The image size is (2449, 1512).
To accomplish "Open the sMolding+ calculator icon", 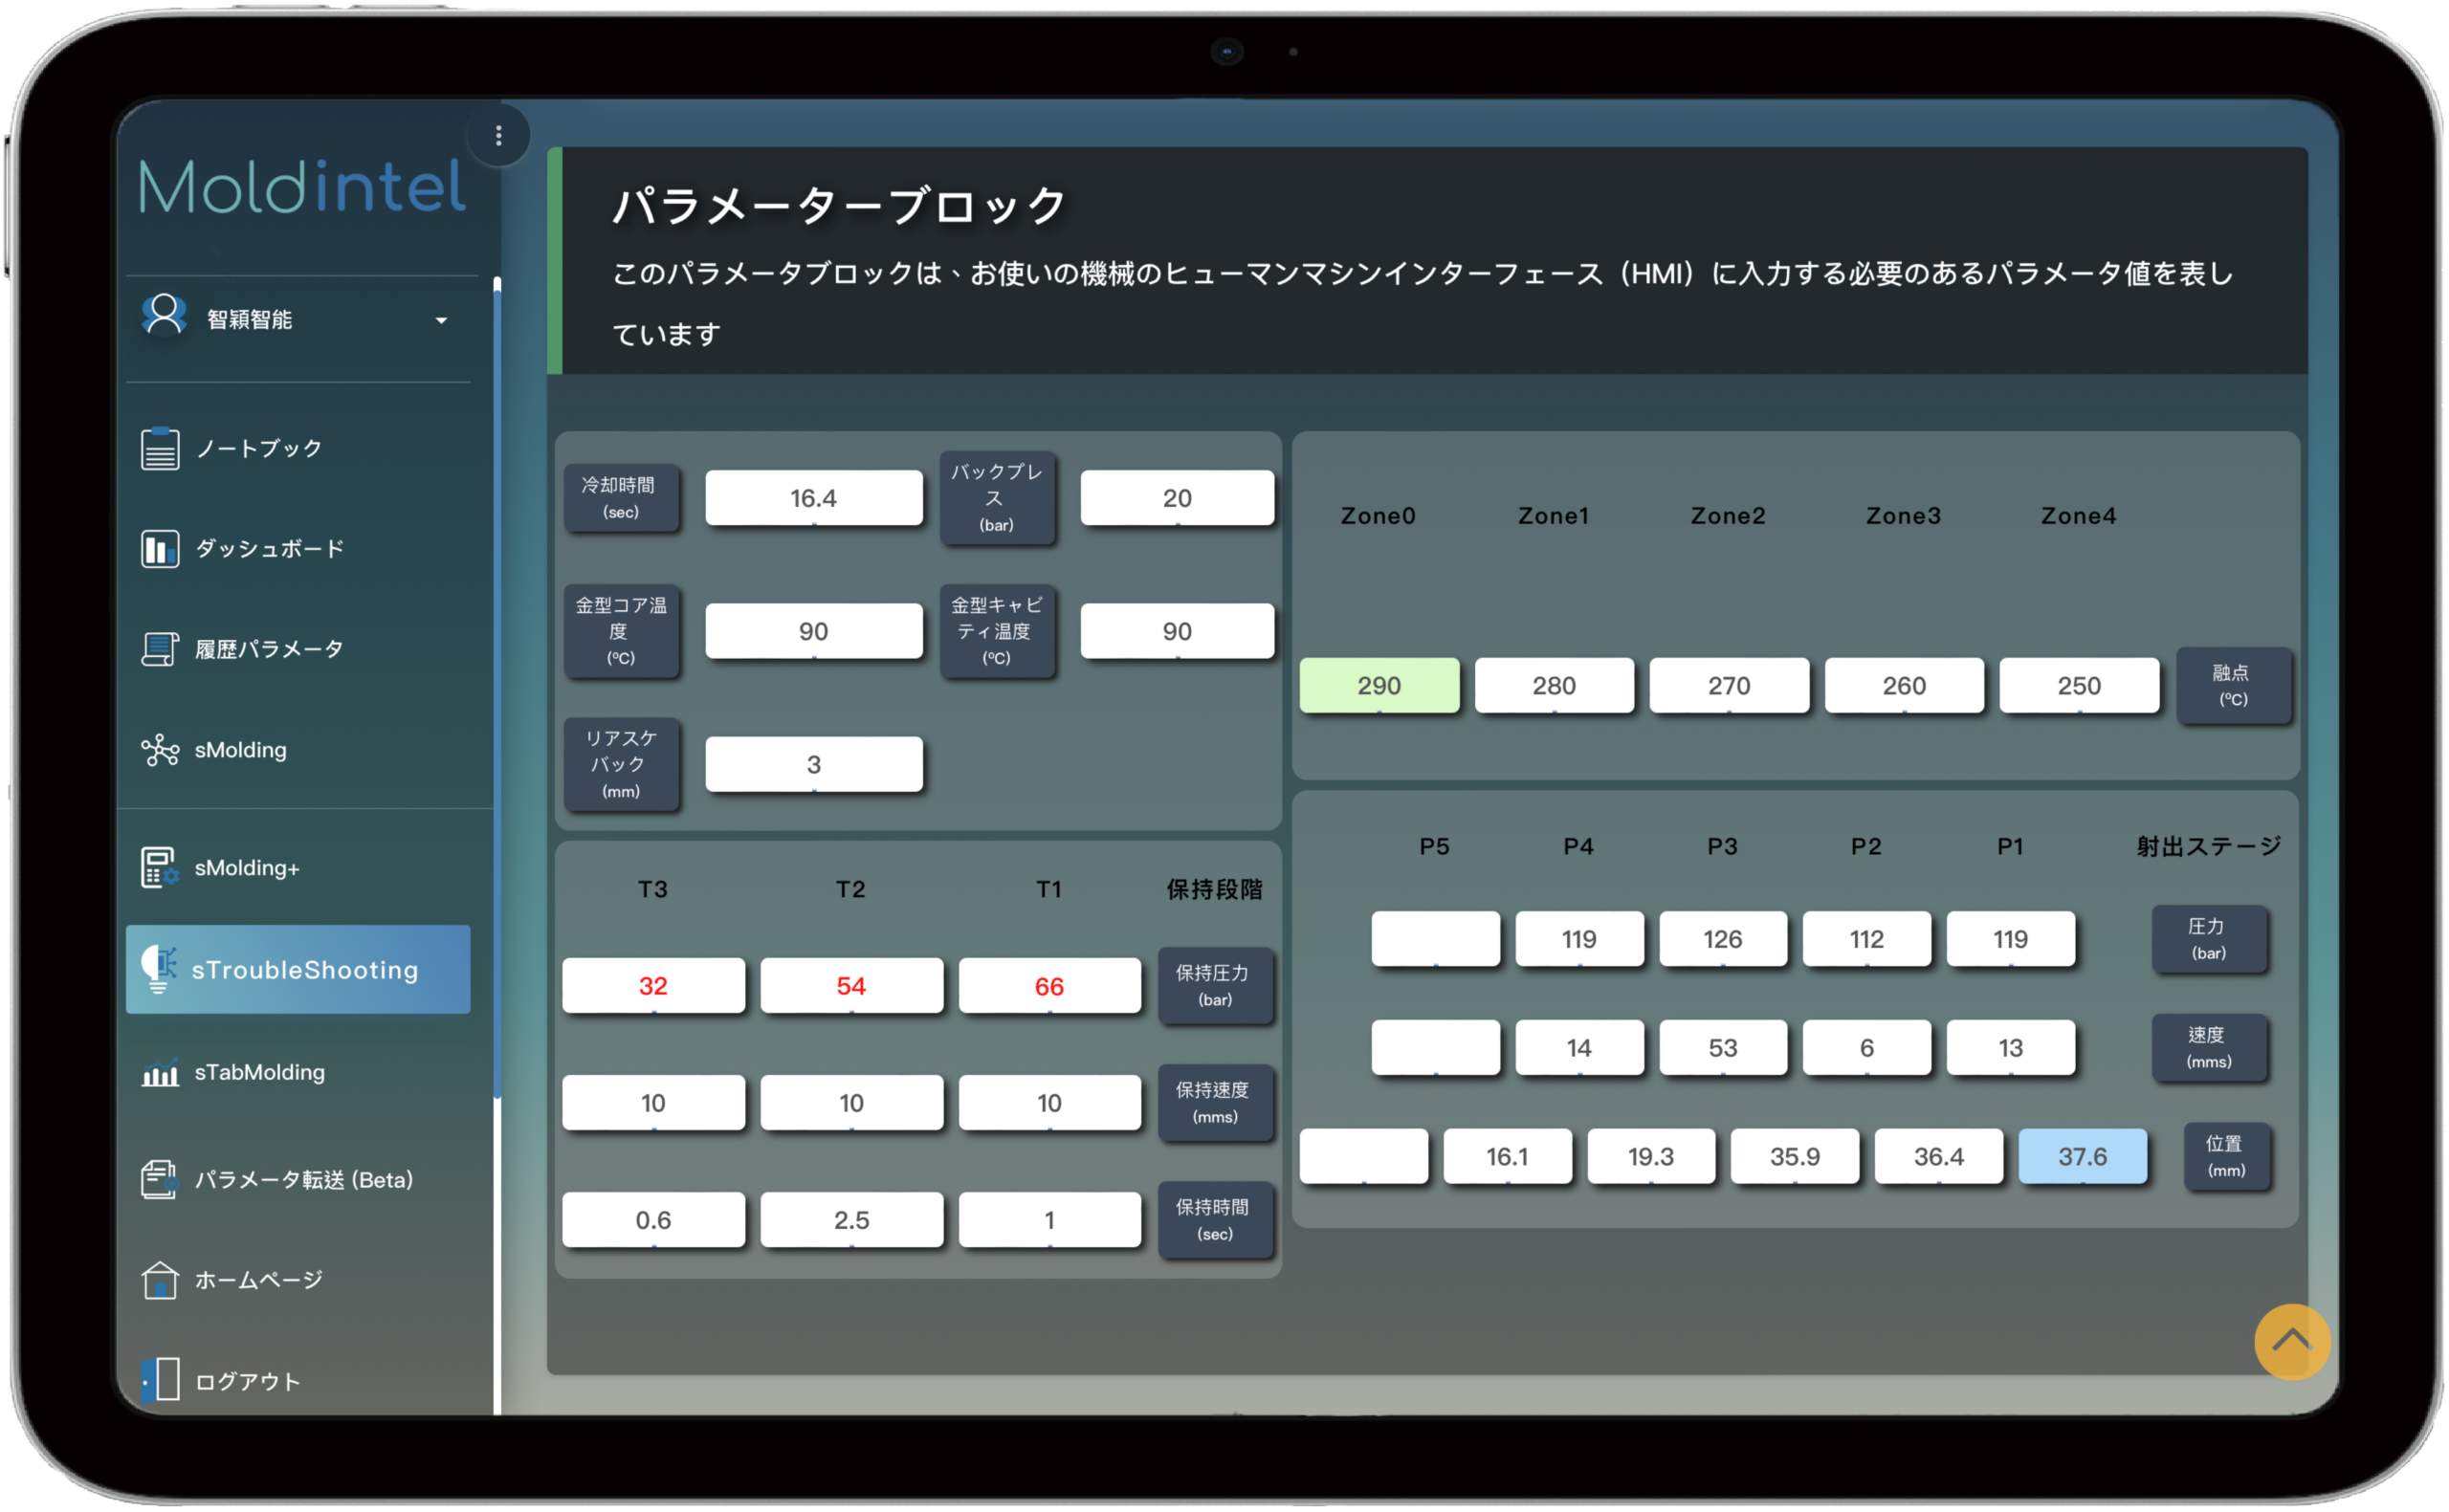I will coord(160,867).
